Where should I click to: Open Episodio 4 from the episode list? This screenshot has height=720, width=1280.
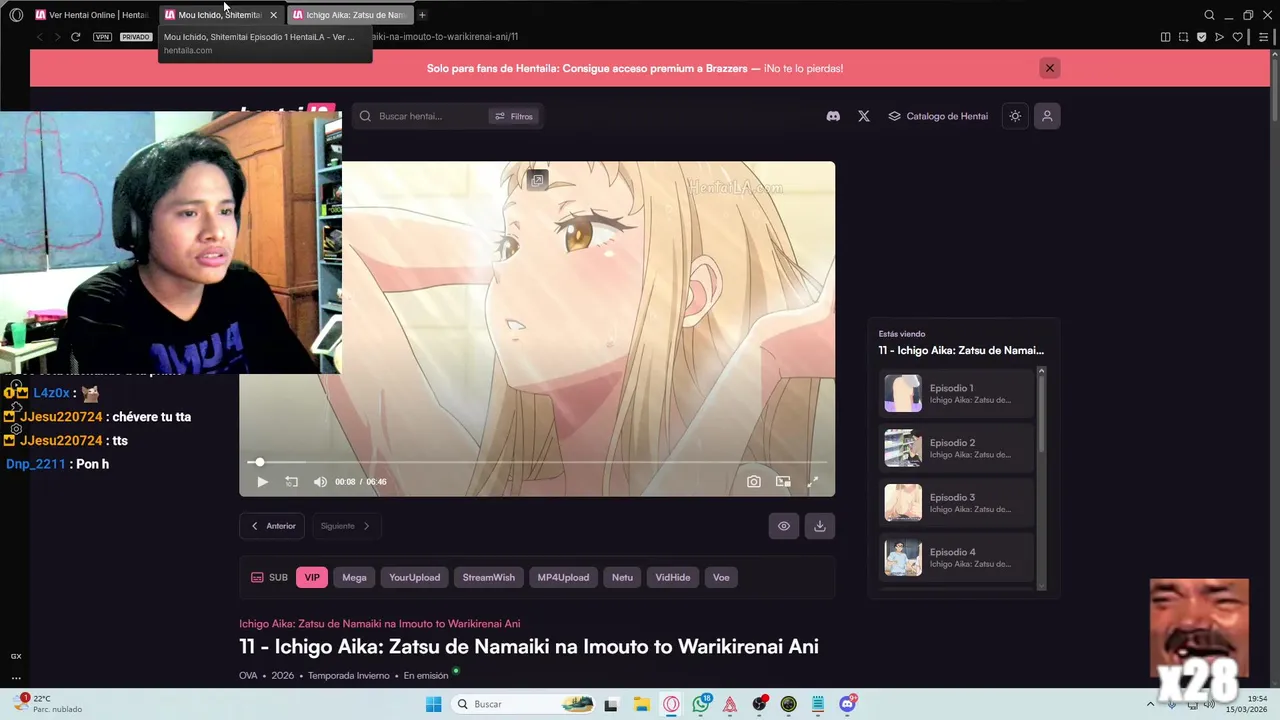pos(957,557)
